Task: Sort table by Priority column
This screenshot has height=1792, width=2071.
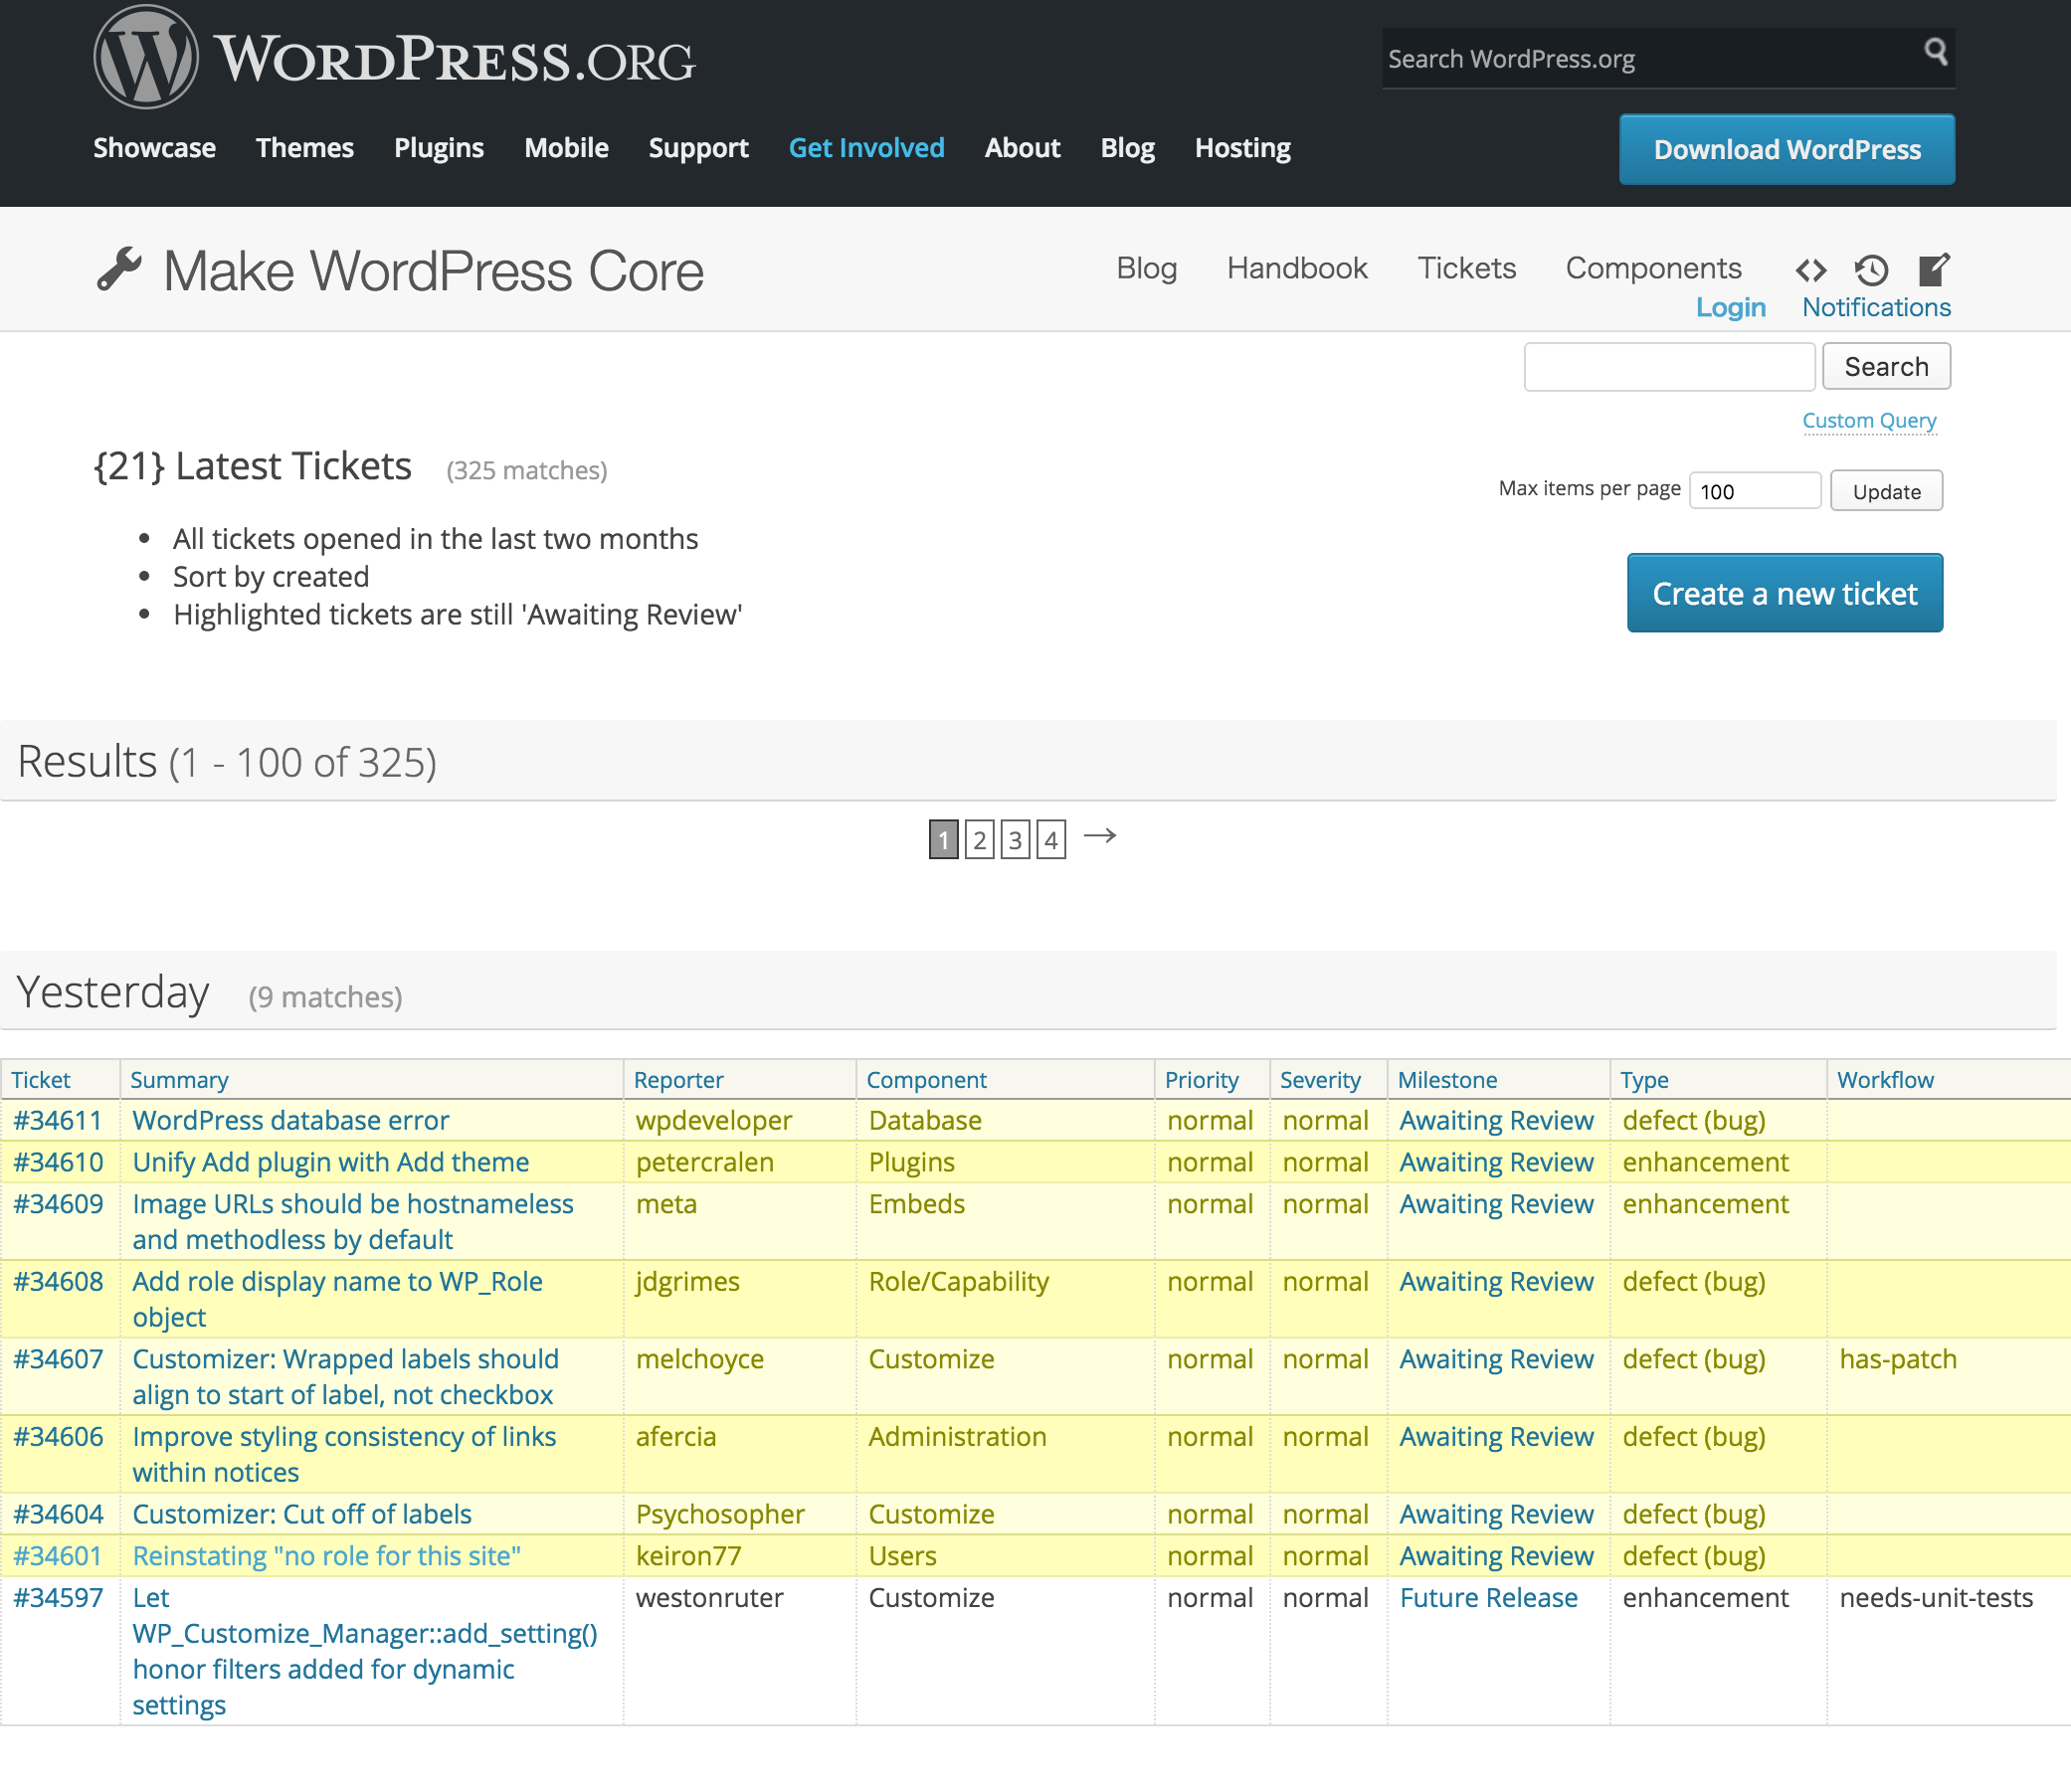Action: click(x=1202, y=1080)
